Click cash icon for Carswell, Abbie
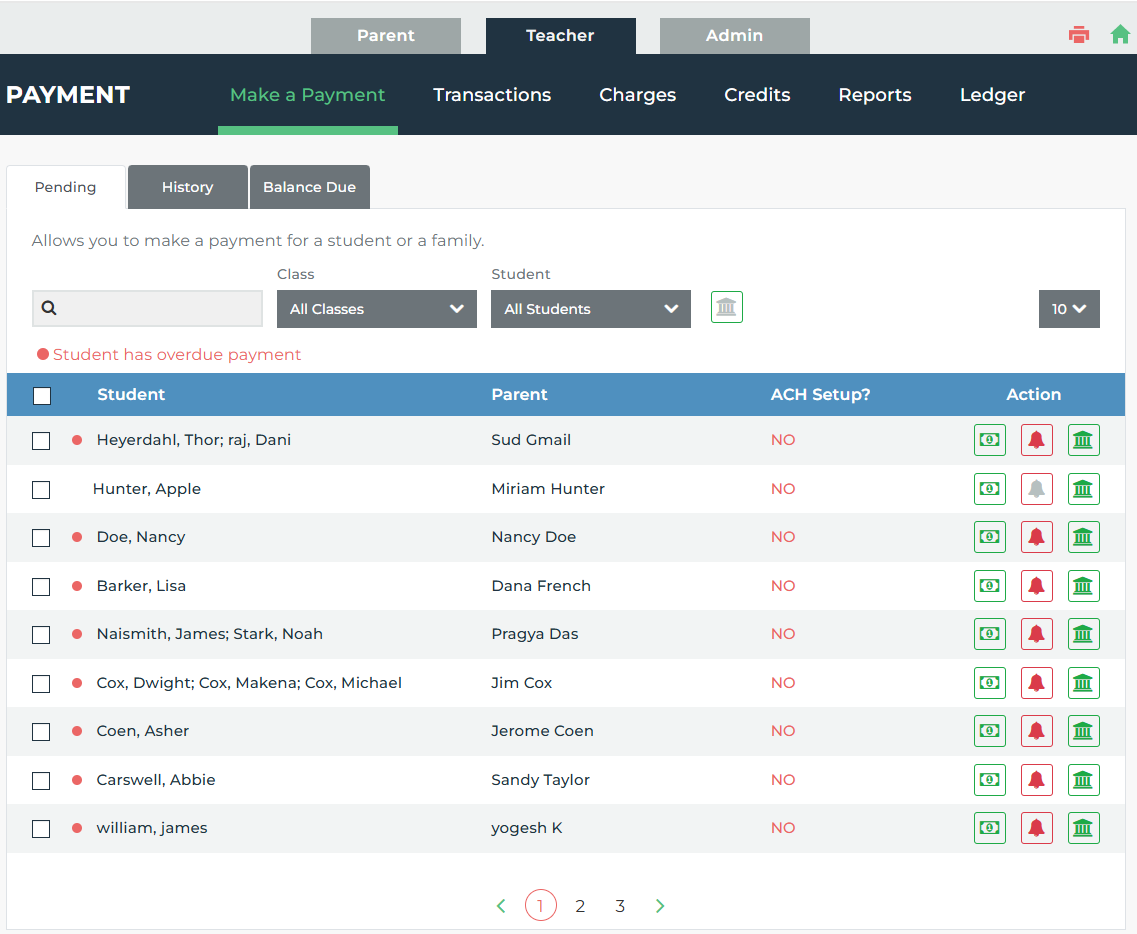1137x934 pixels. click(990, 780)
